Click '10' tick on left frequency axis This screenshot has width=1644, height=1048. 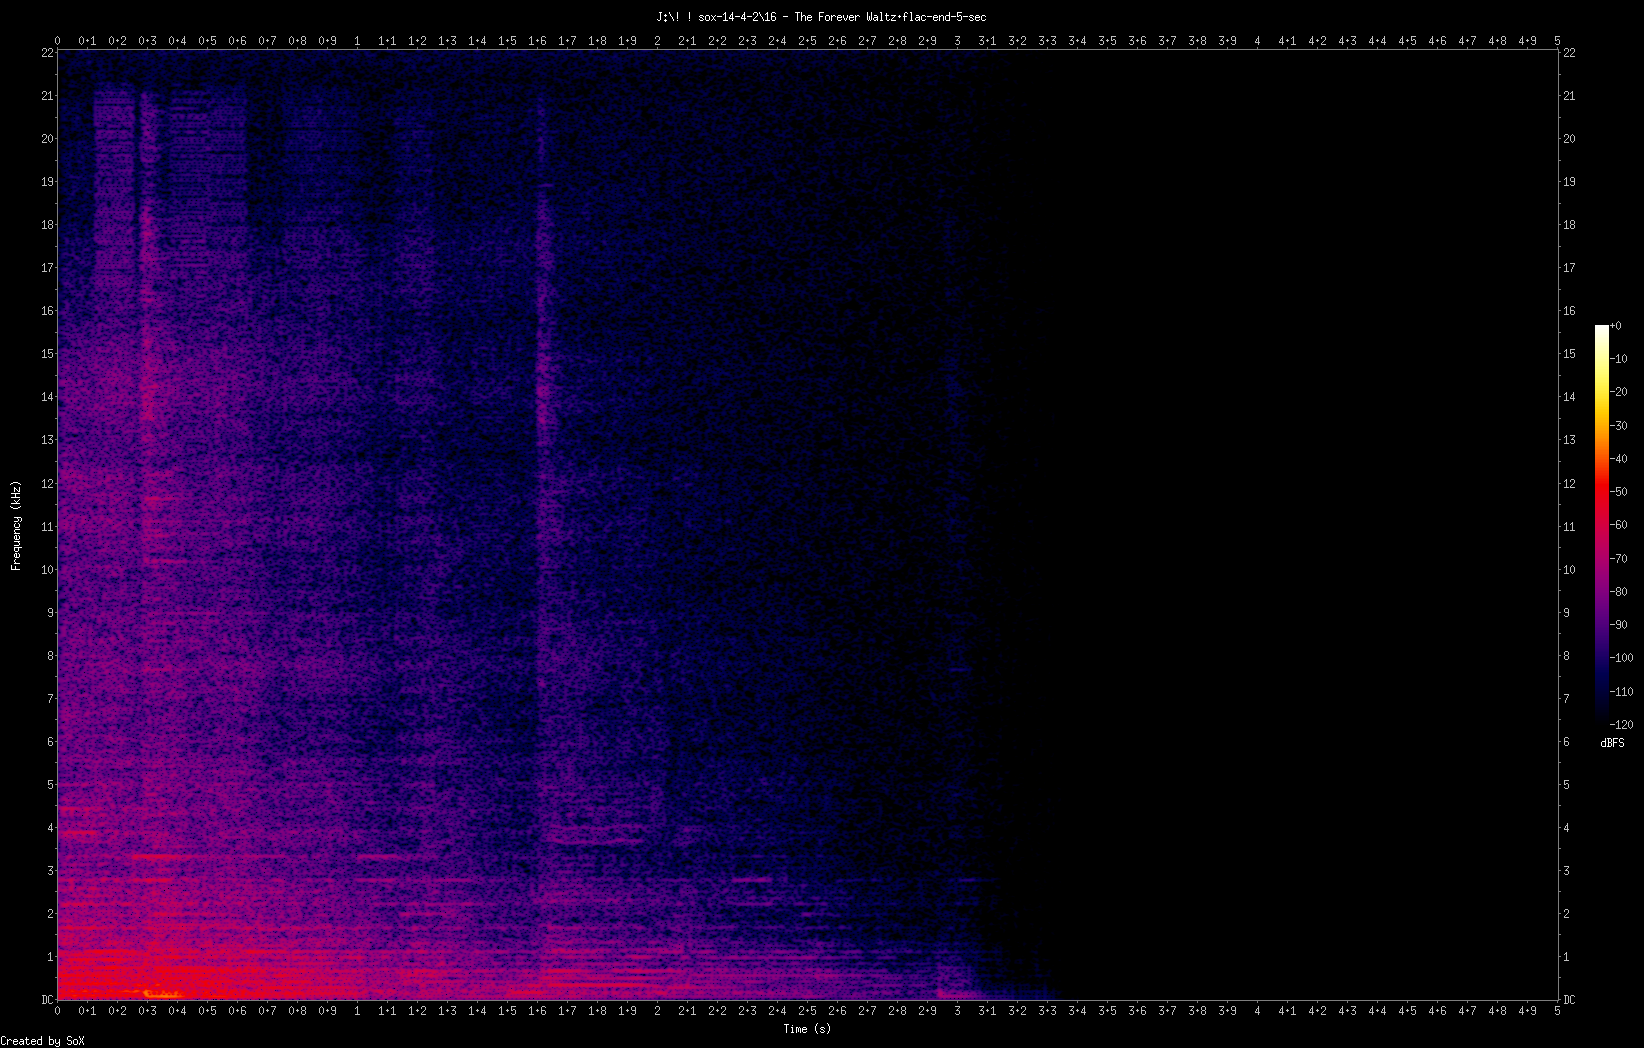47,570
